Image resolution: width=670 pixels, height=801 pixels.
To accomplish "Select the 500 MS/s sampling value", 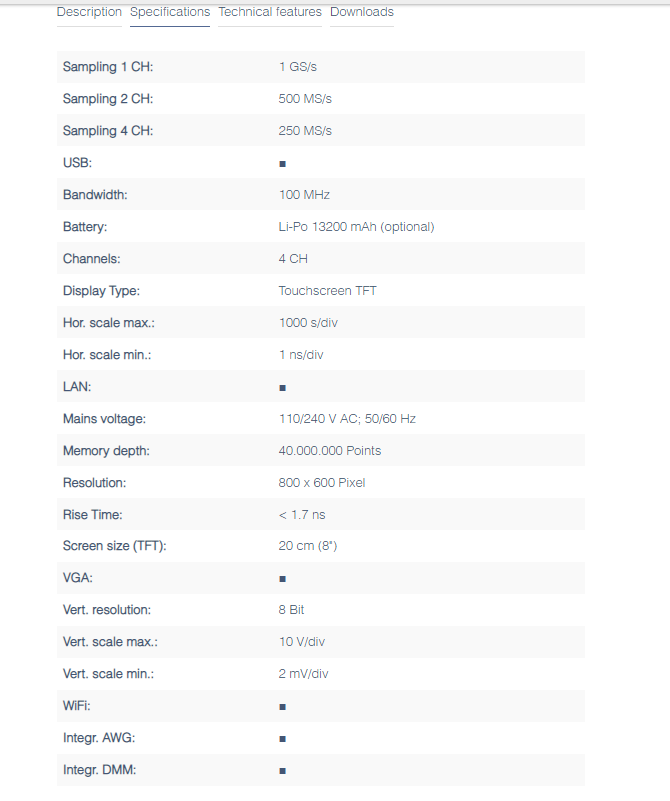I will click(305, 99).
